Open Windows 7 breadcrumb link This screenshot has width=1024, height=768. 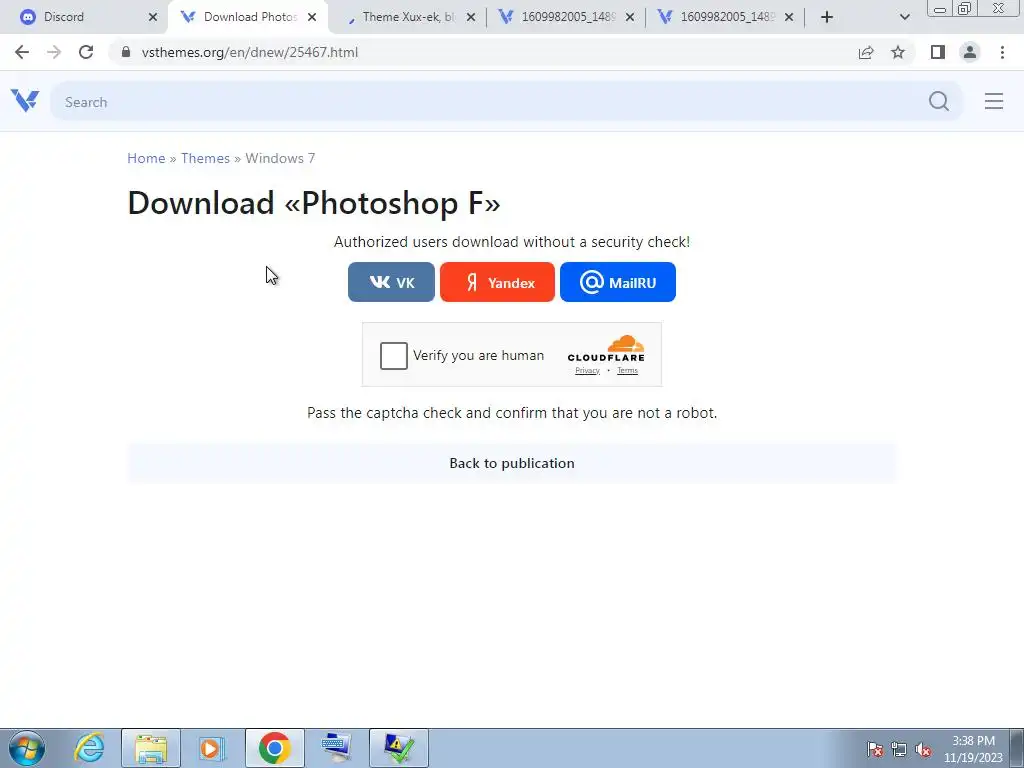[x=280, y=158]
